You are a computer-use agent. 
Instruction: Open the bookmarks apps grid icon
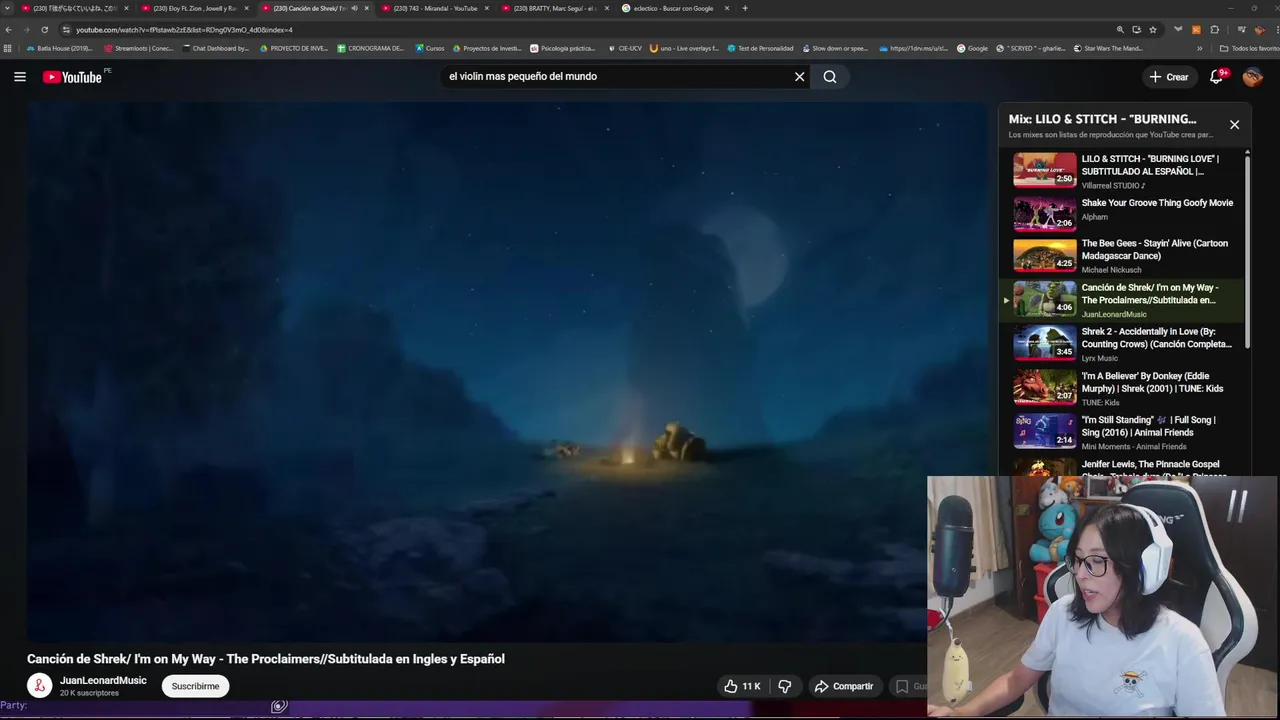click(8, 48)
